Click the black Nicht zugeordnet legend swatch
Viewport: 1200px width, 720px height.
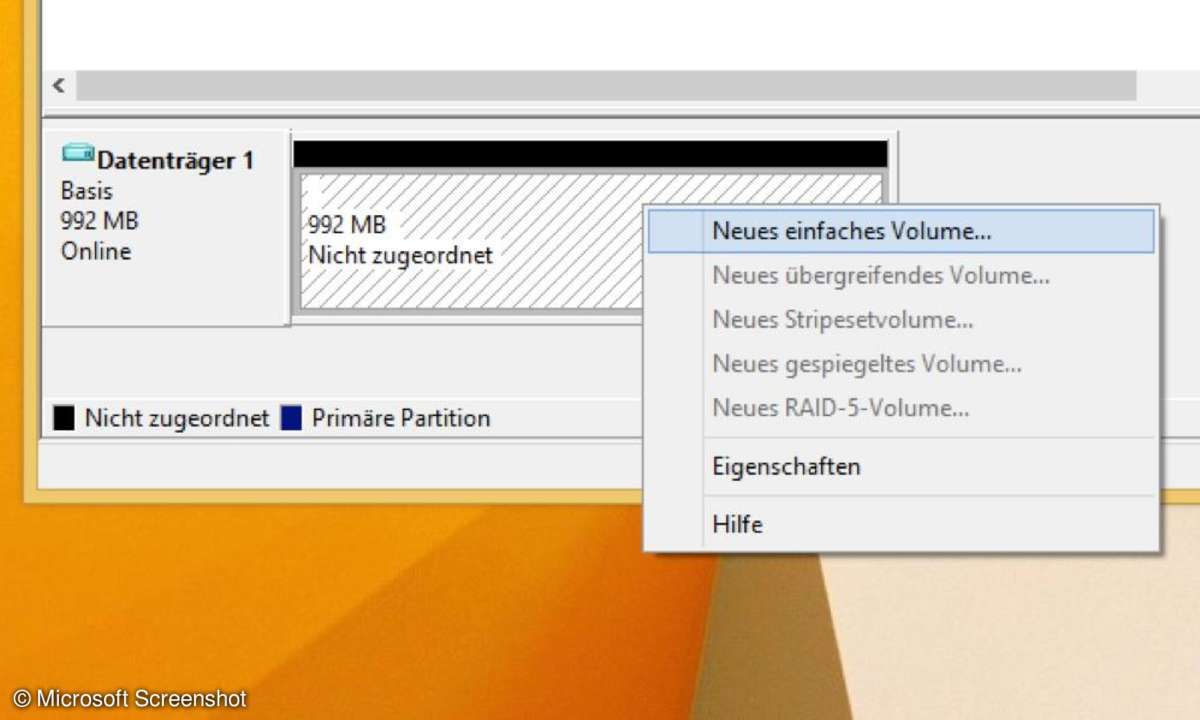pos(64,418)
